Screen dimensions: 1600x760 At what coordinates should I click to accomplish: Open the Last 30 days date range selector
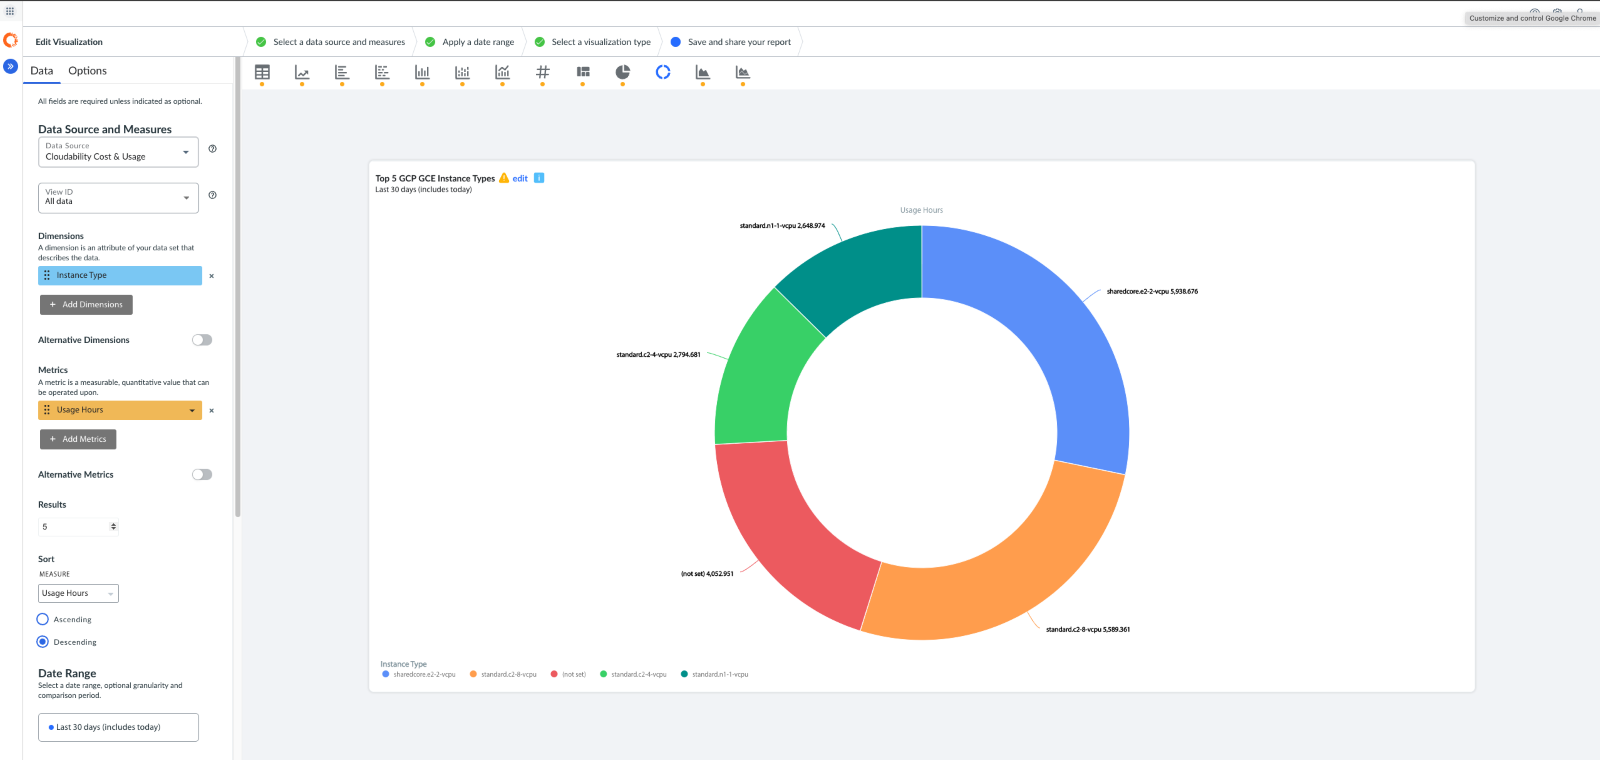118,727
